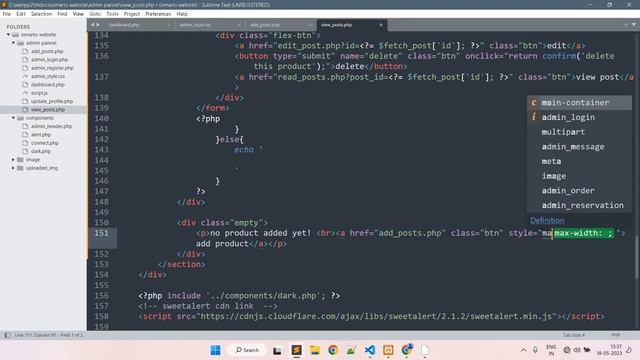
Task: Open script.js in the sidebar
Action: click(39, 93)
